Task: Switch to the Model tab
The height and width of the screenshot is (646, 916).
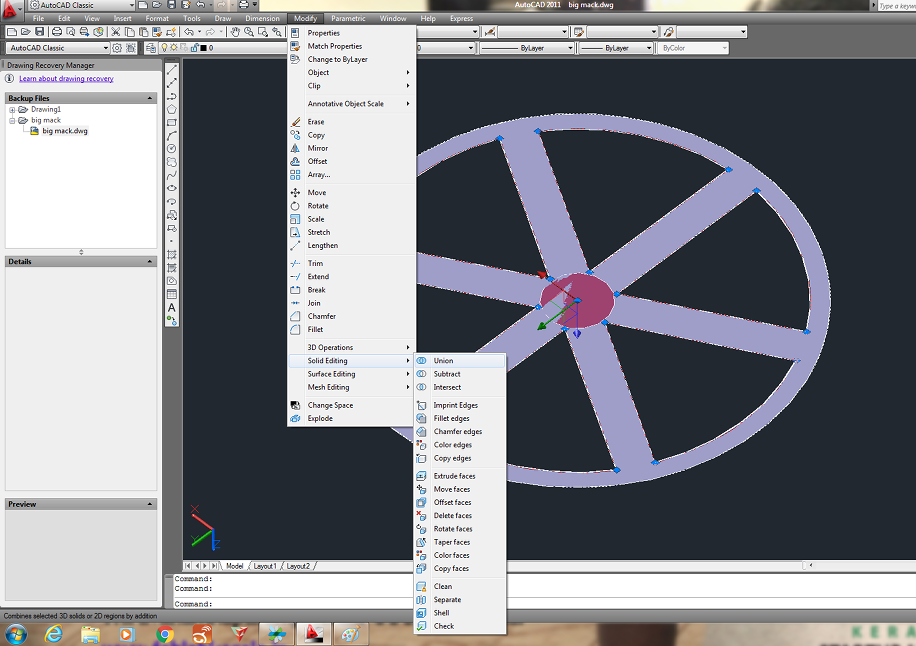Action: pyautogui.click(x=234, y=566)
